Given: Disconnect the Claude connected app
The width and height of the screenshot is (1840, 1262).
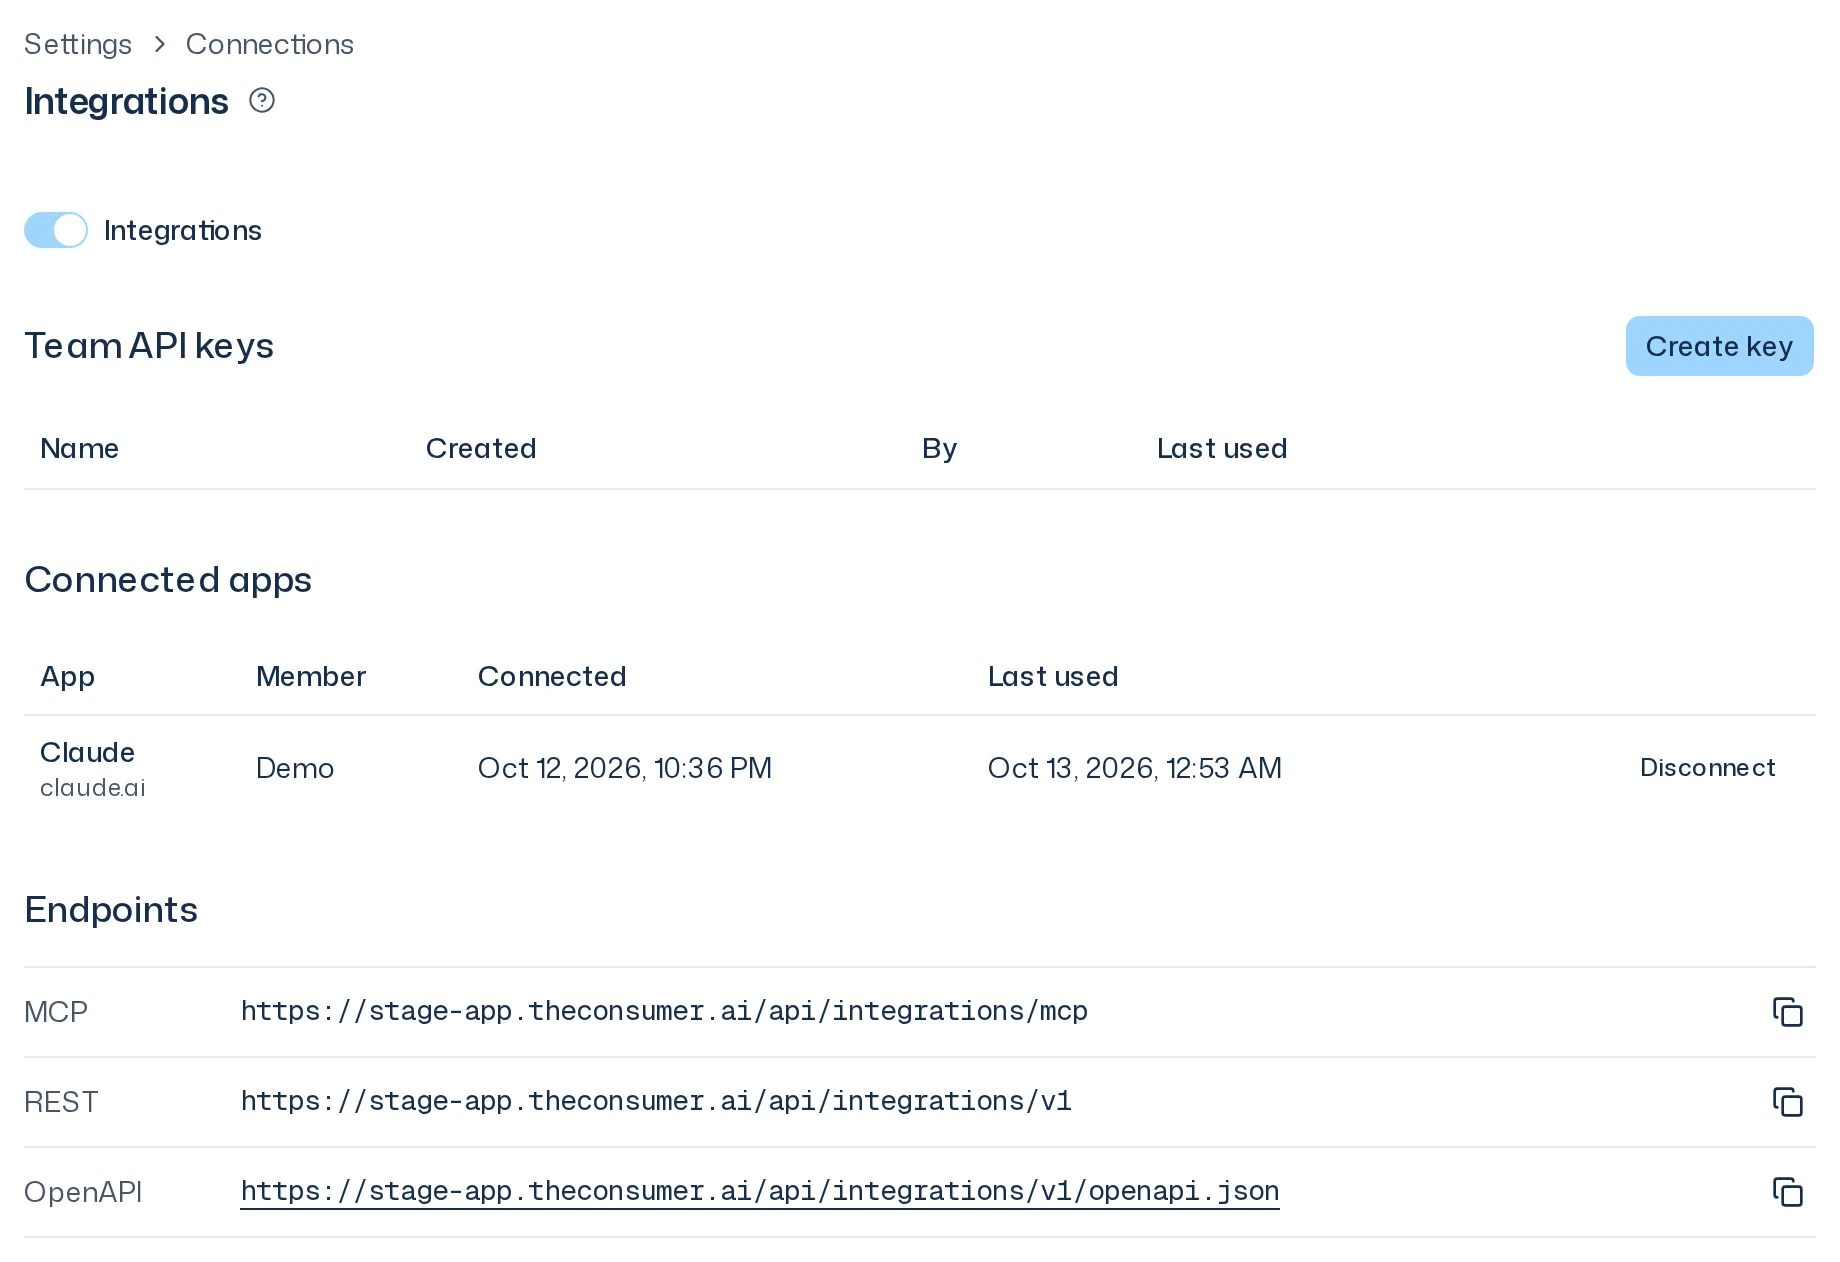Looking at the screenshot, I should (x=1707, y=768).
